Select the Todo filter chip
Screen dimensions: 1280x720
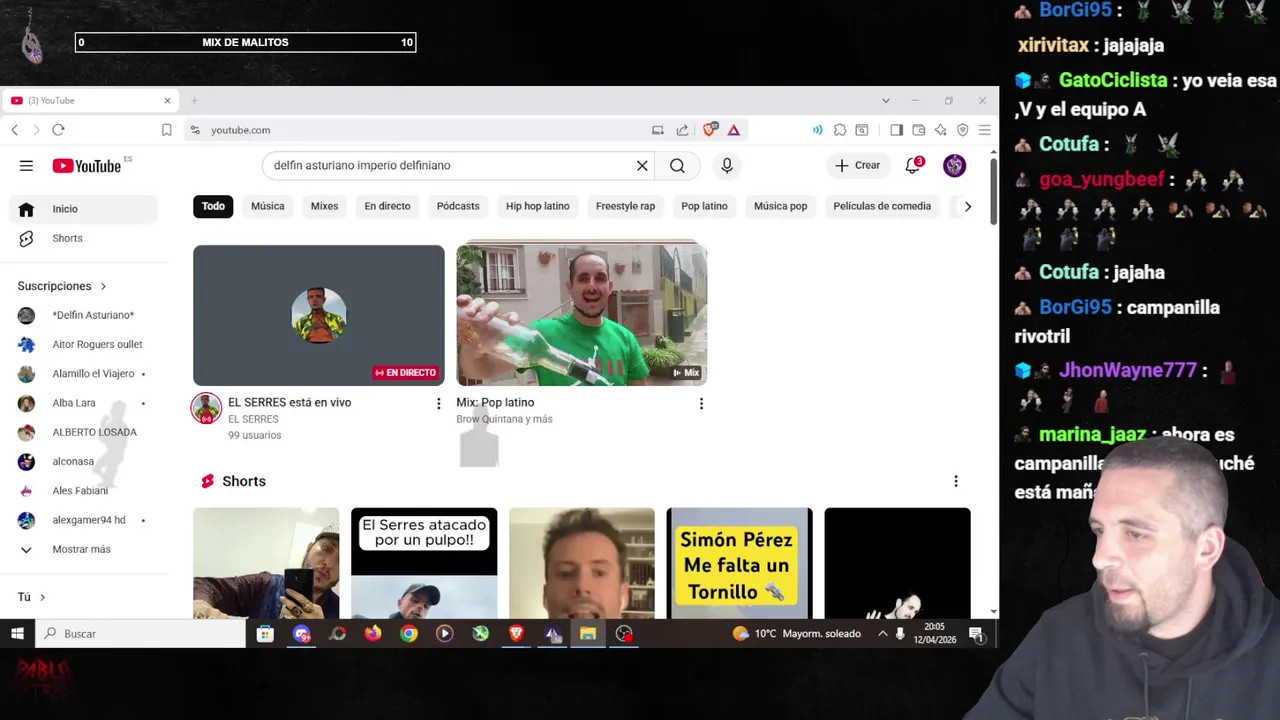tap(213, 206)
